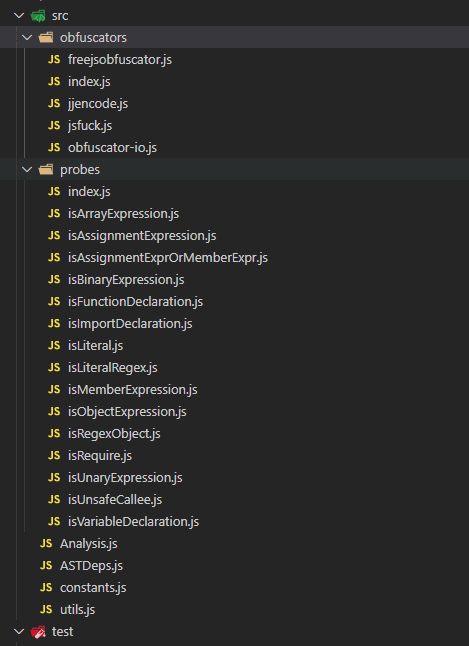Click JS icon beside isObjectExpression.js
Viewport: 469px width, 646px height.
coord(54,411)
